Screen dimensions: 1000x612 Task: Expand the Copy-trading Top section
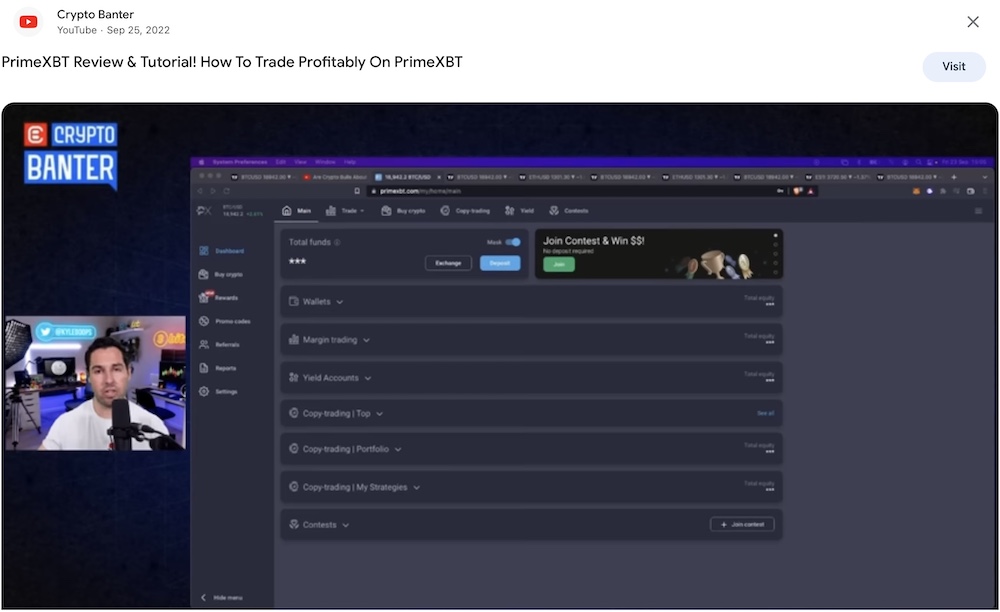point(531,413)
